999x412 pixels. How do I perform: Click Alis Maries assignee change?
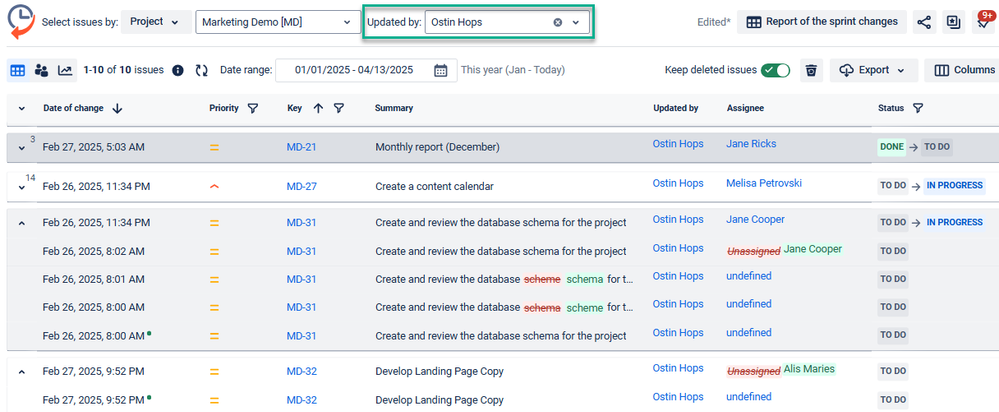(809, 369)
